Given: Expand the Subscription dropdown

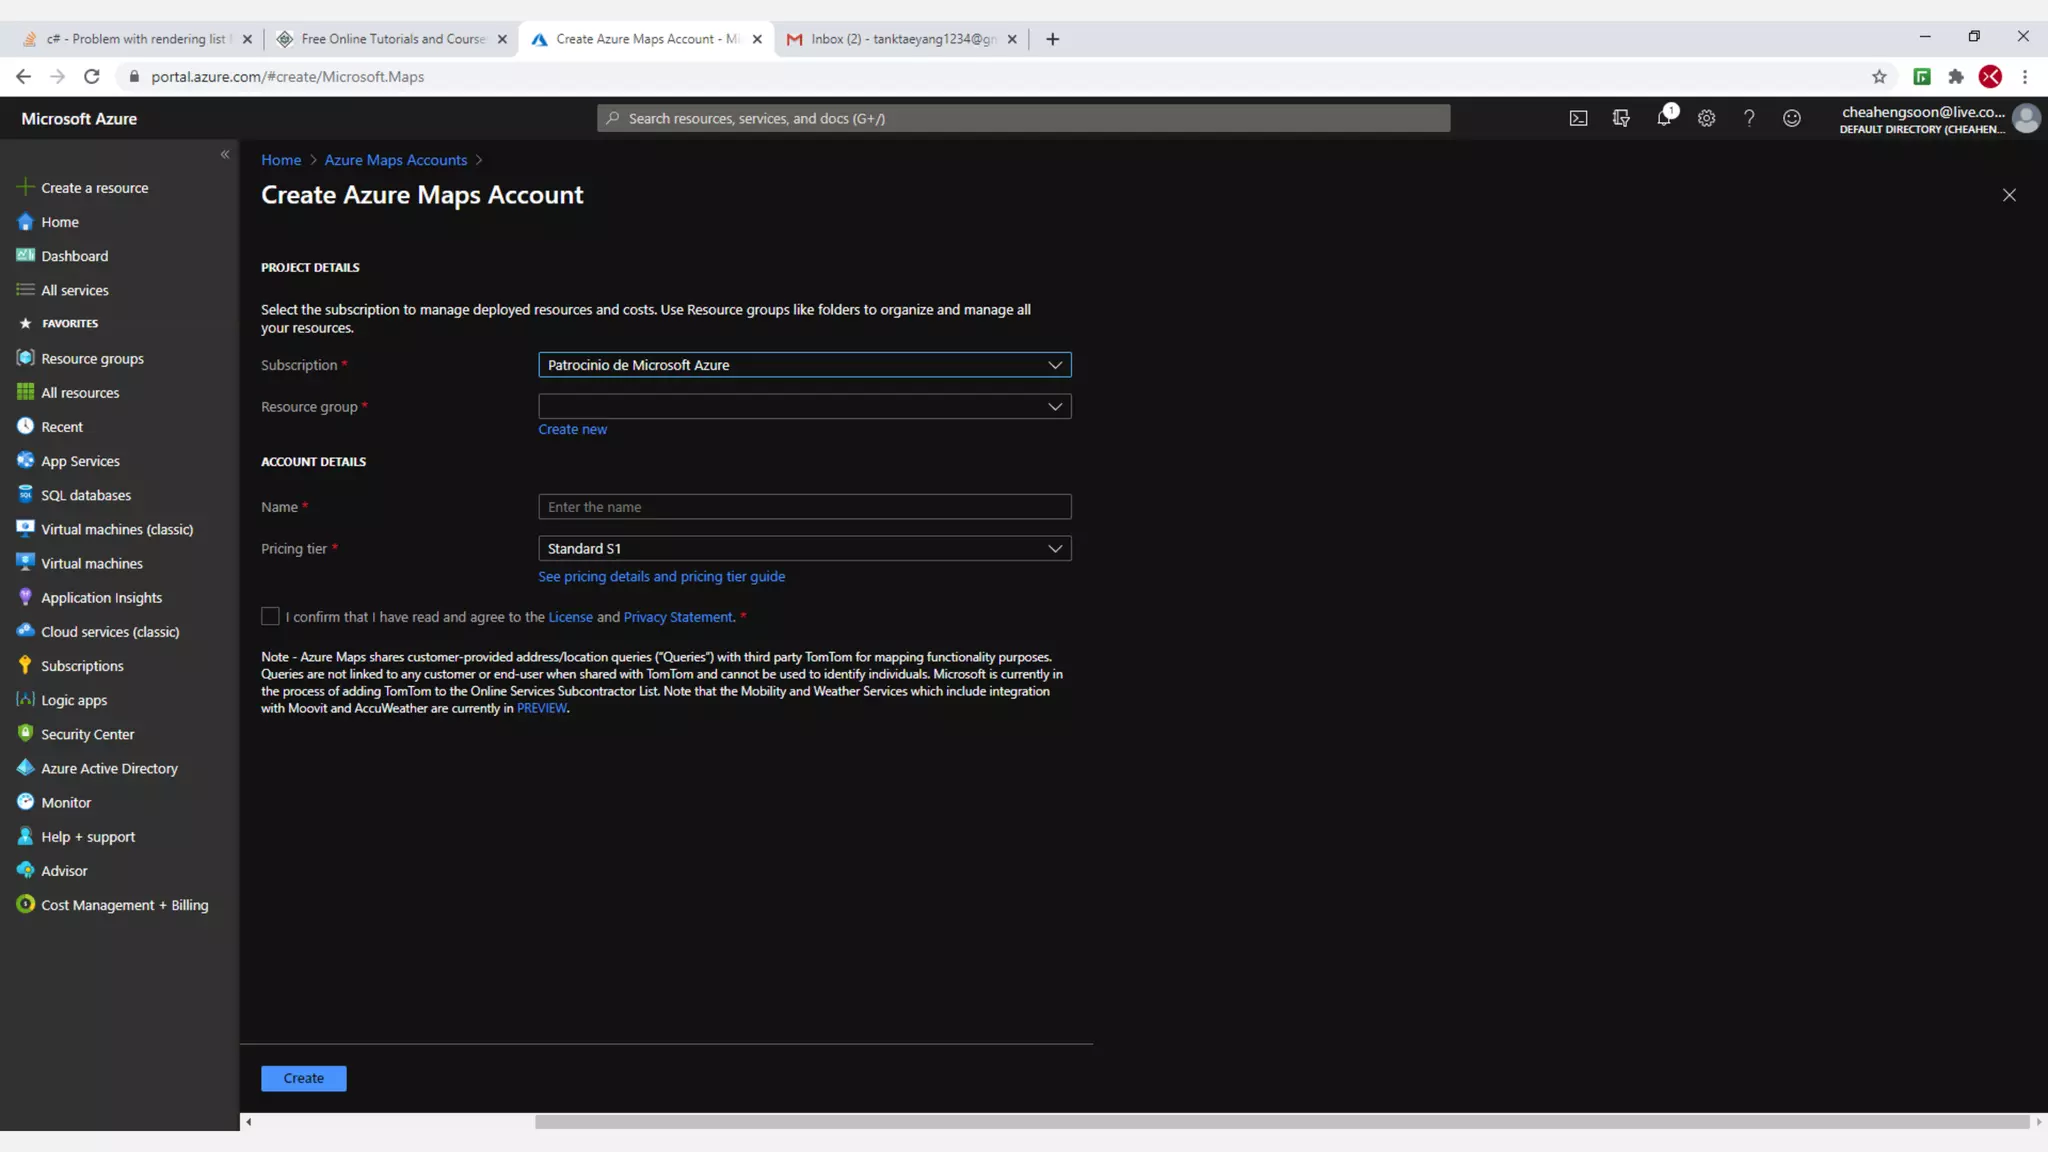Looking at the screenshot, I should point(804,365).
